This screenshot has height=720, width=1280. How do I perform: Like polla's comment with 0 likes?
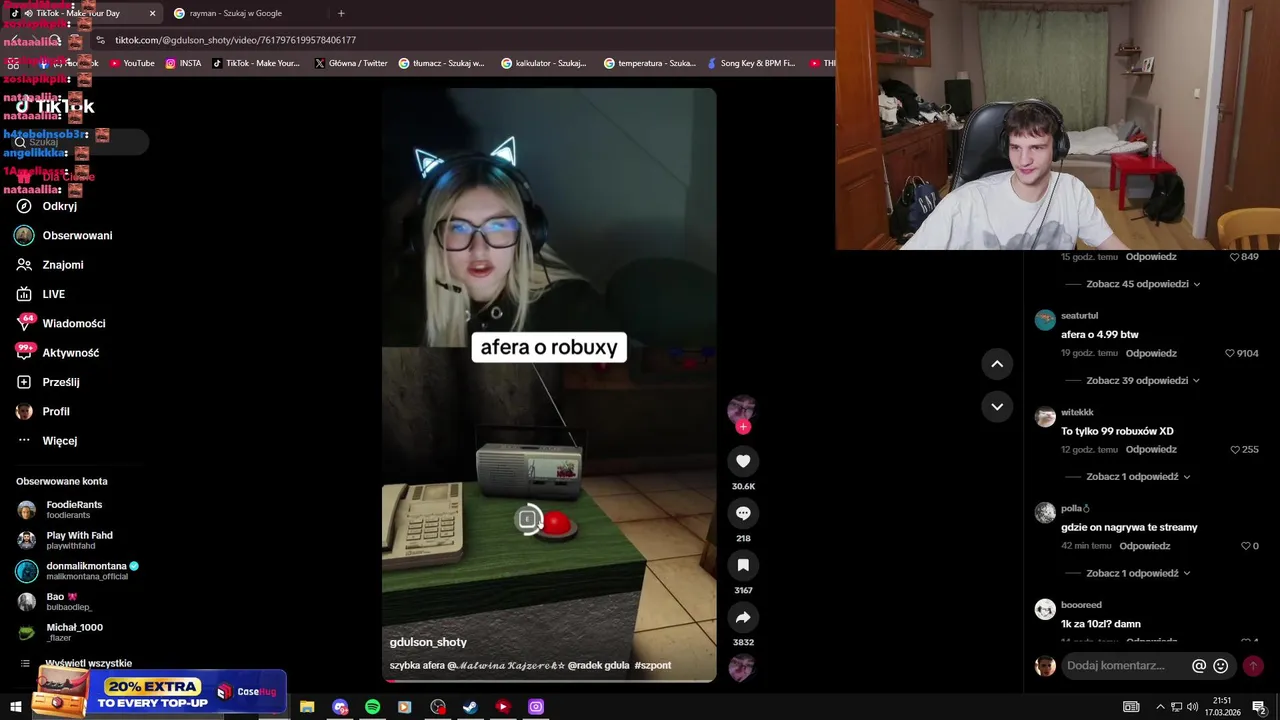click(1246, 546)
